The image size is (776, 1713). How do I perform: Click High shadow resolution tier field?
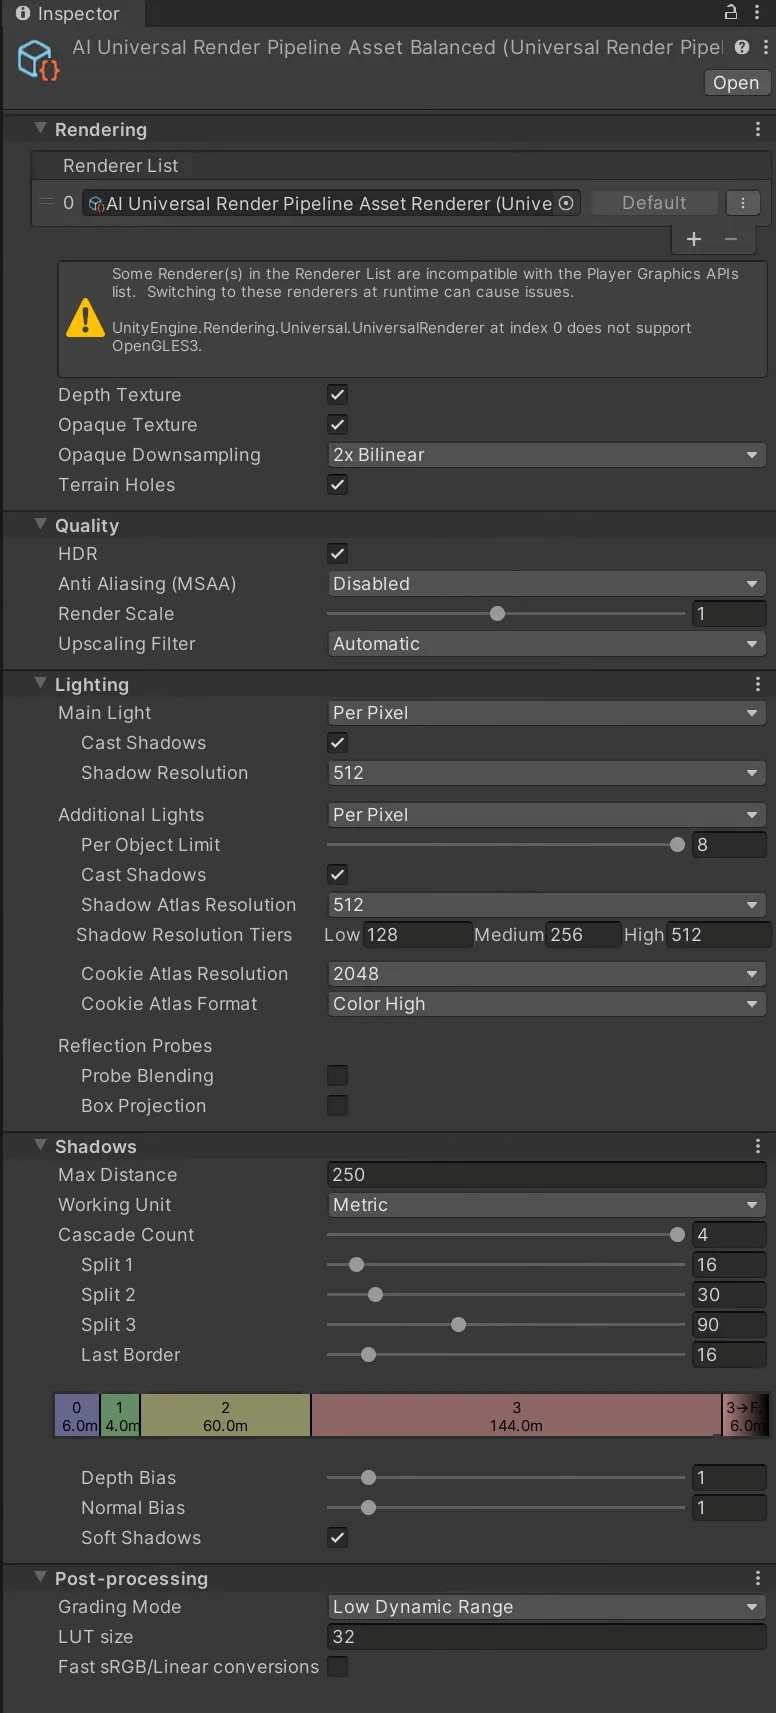point(718,935)
